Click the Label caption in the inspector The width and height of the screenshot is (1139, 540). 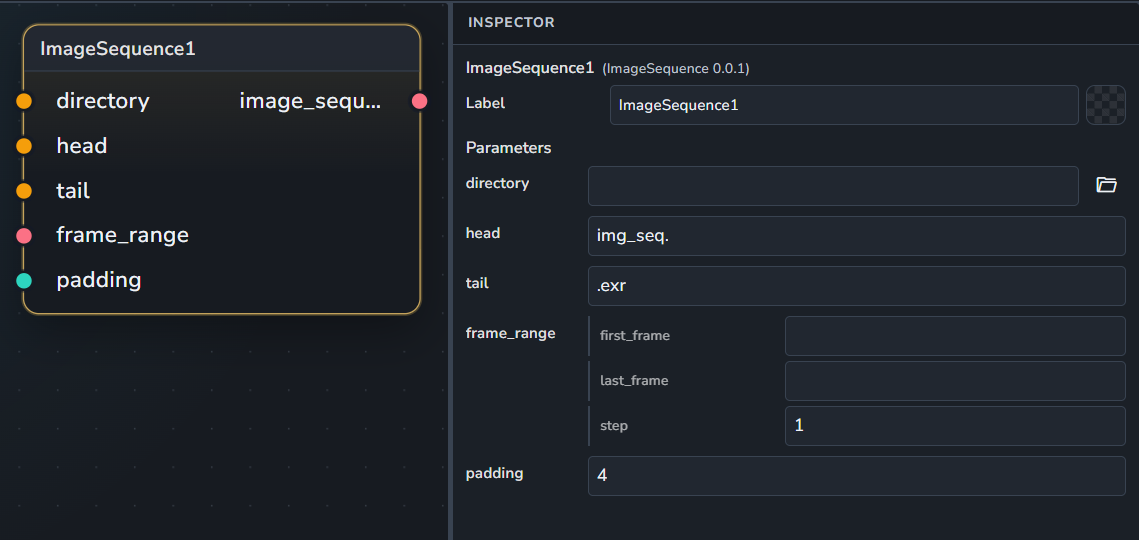485,103
